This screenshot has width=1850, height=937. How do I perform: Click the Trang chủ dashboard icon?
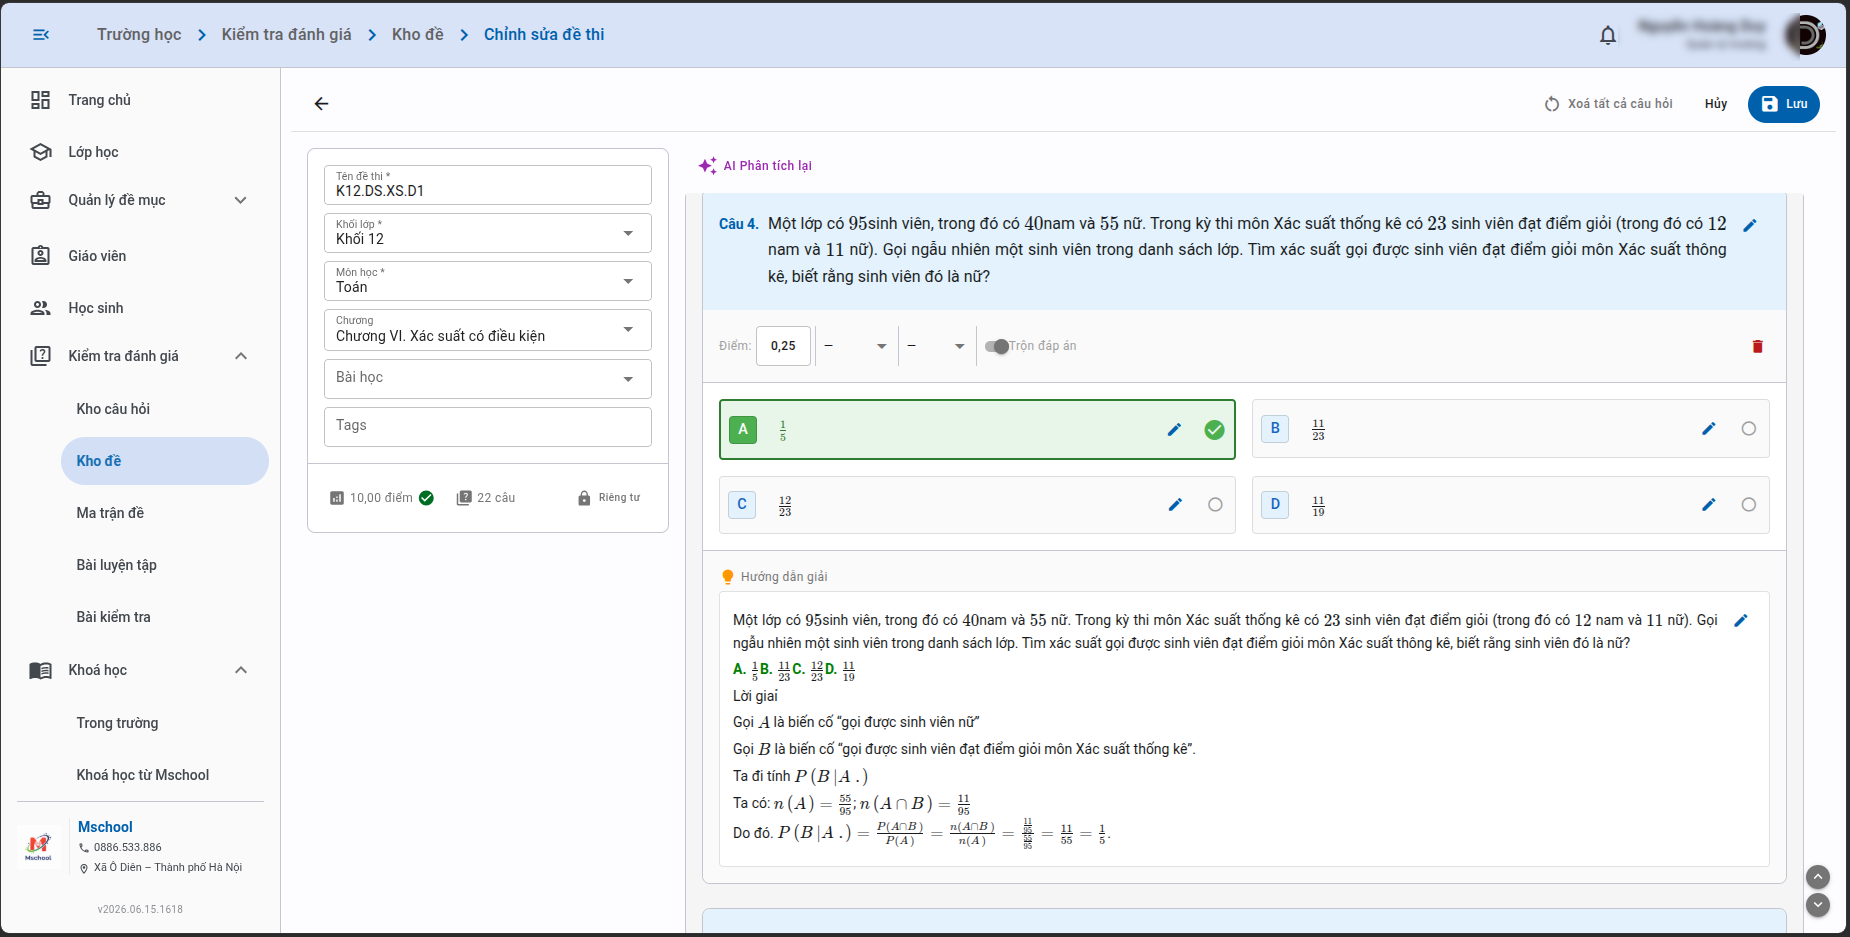pos(40,100)
